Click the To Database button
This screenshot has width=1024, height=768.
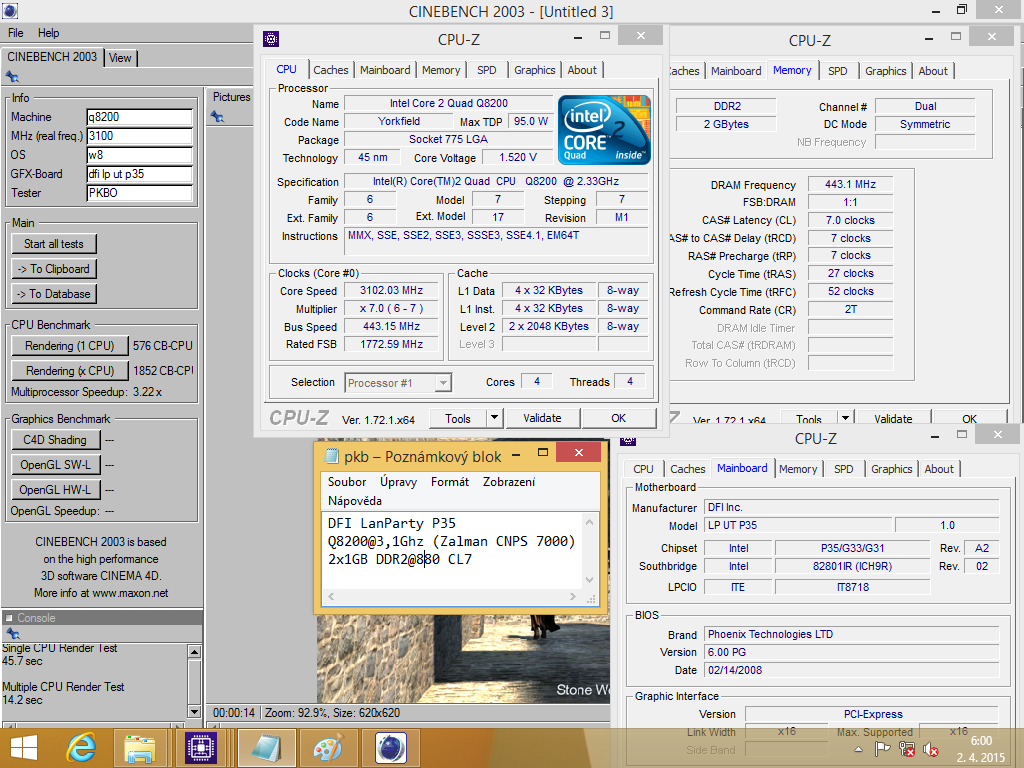pos(54,294)
